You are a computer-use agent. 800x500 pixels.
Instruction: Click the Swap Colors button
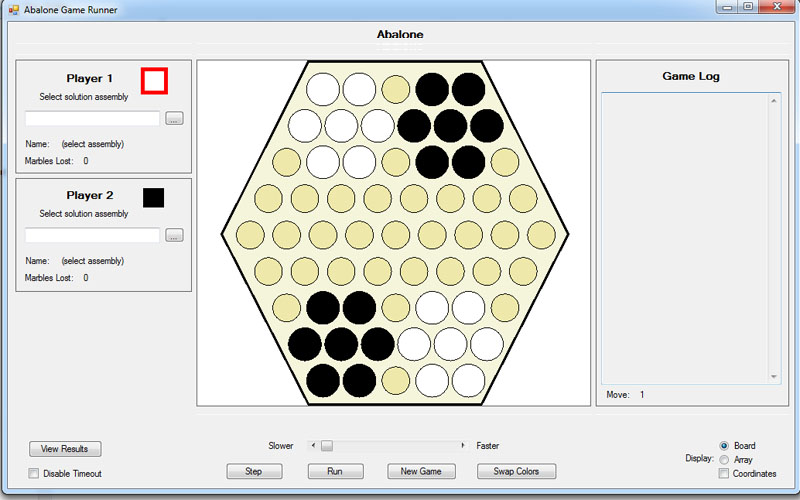[516, 471]
